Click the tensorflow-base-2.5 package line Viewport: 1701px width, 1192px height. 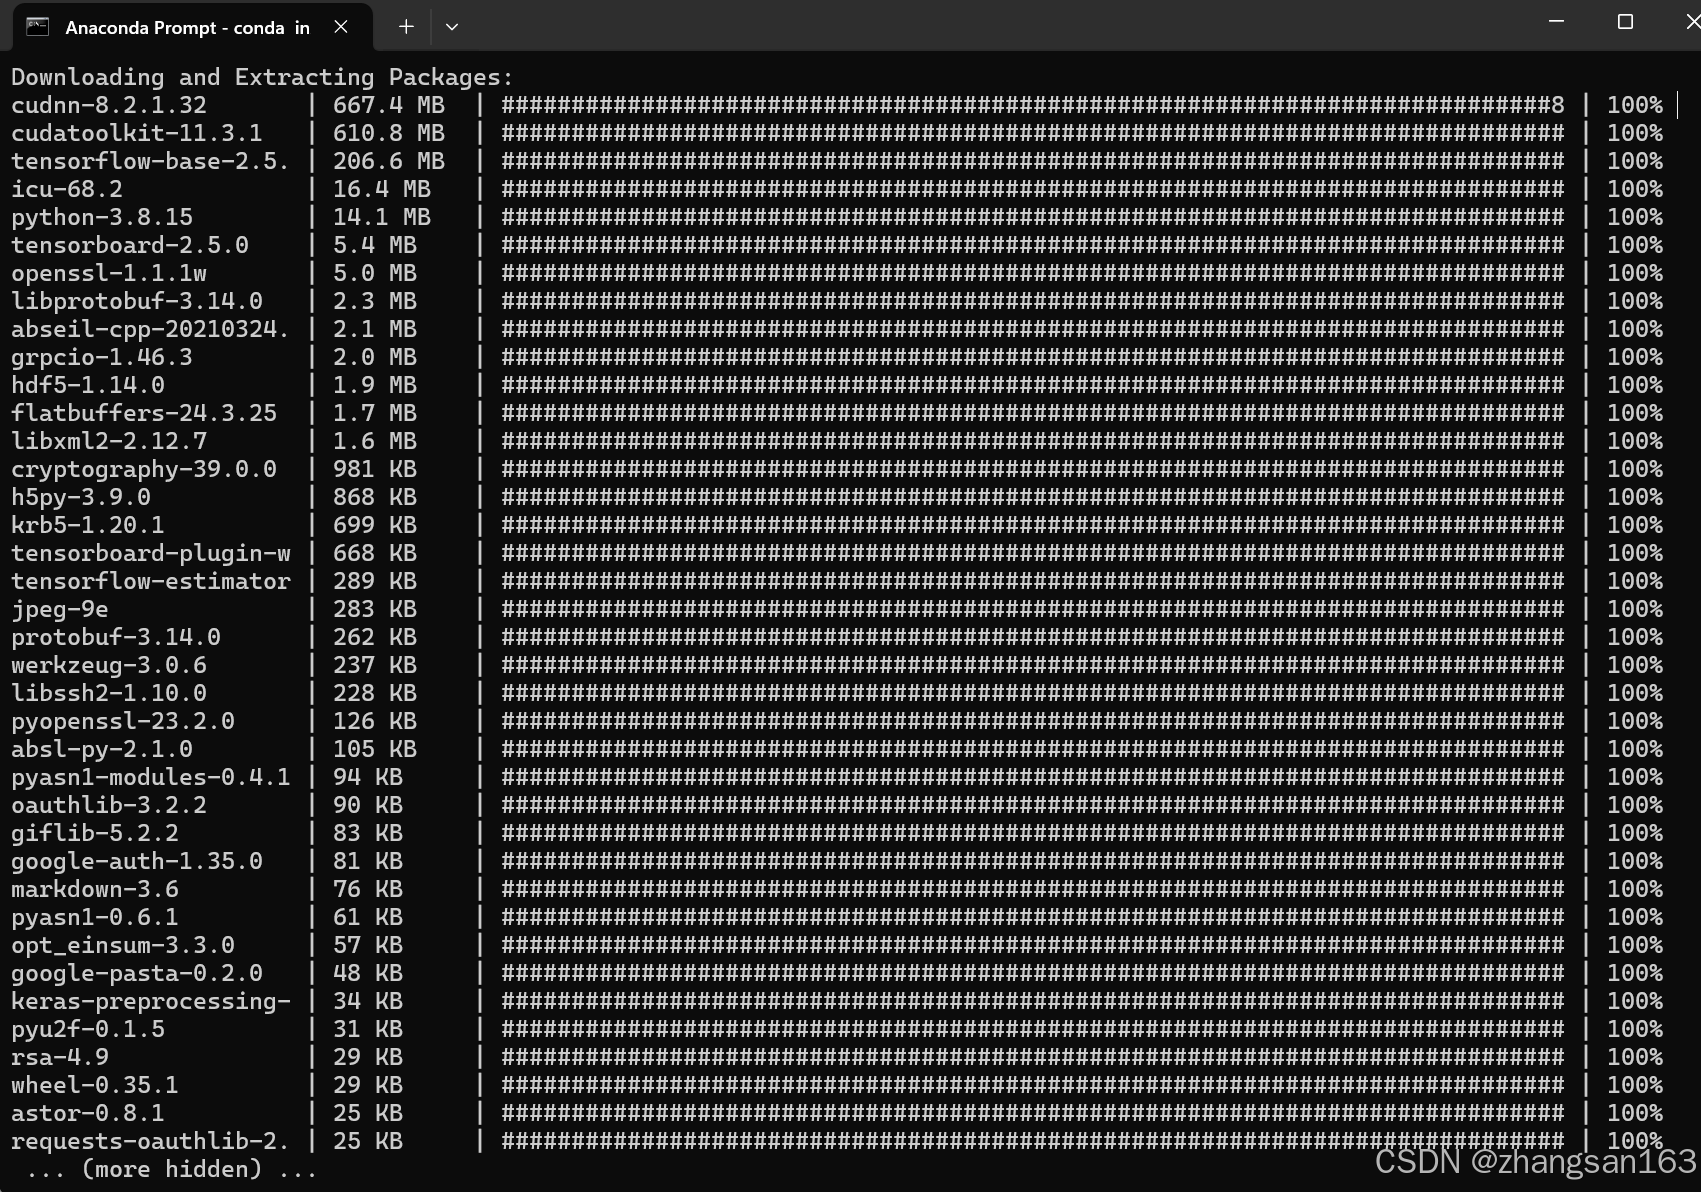tap(148, 160)
